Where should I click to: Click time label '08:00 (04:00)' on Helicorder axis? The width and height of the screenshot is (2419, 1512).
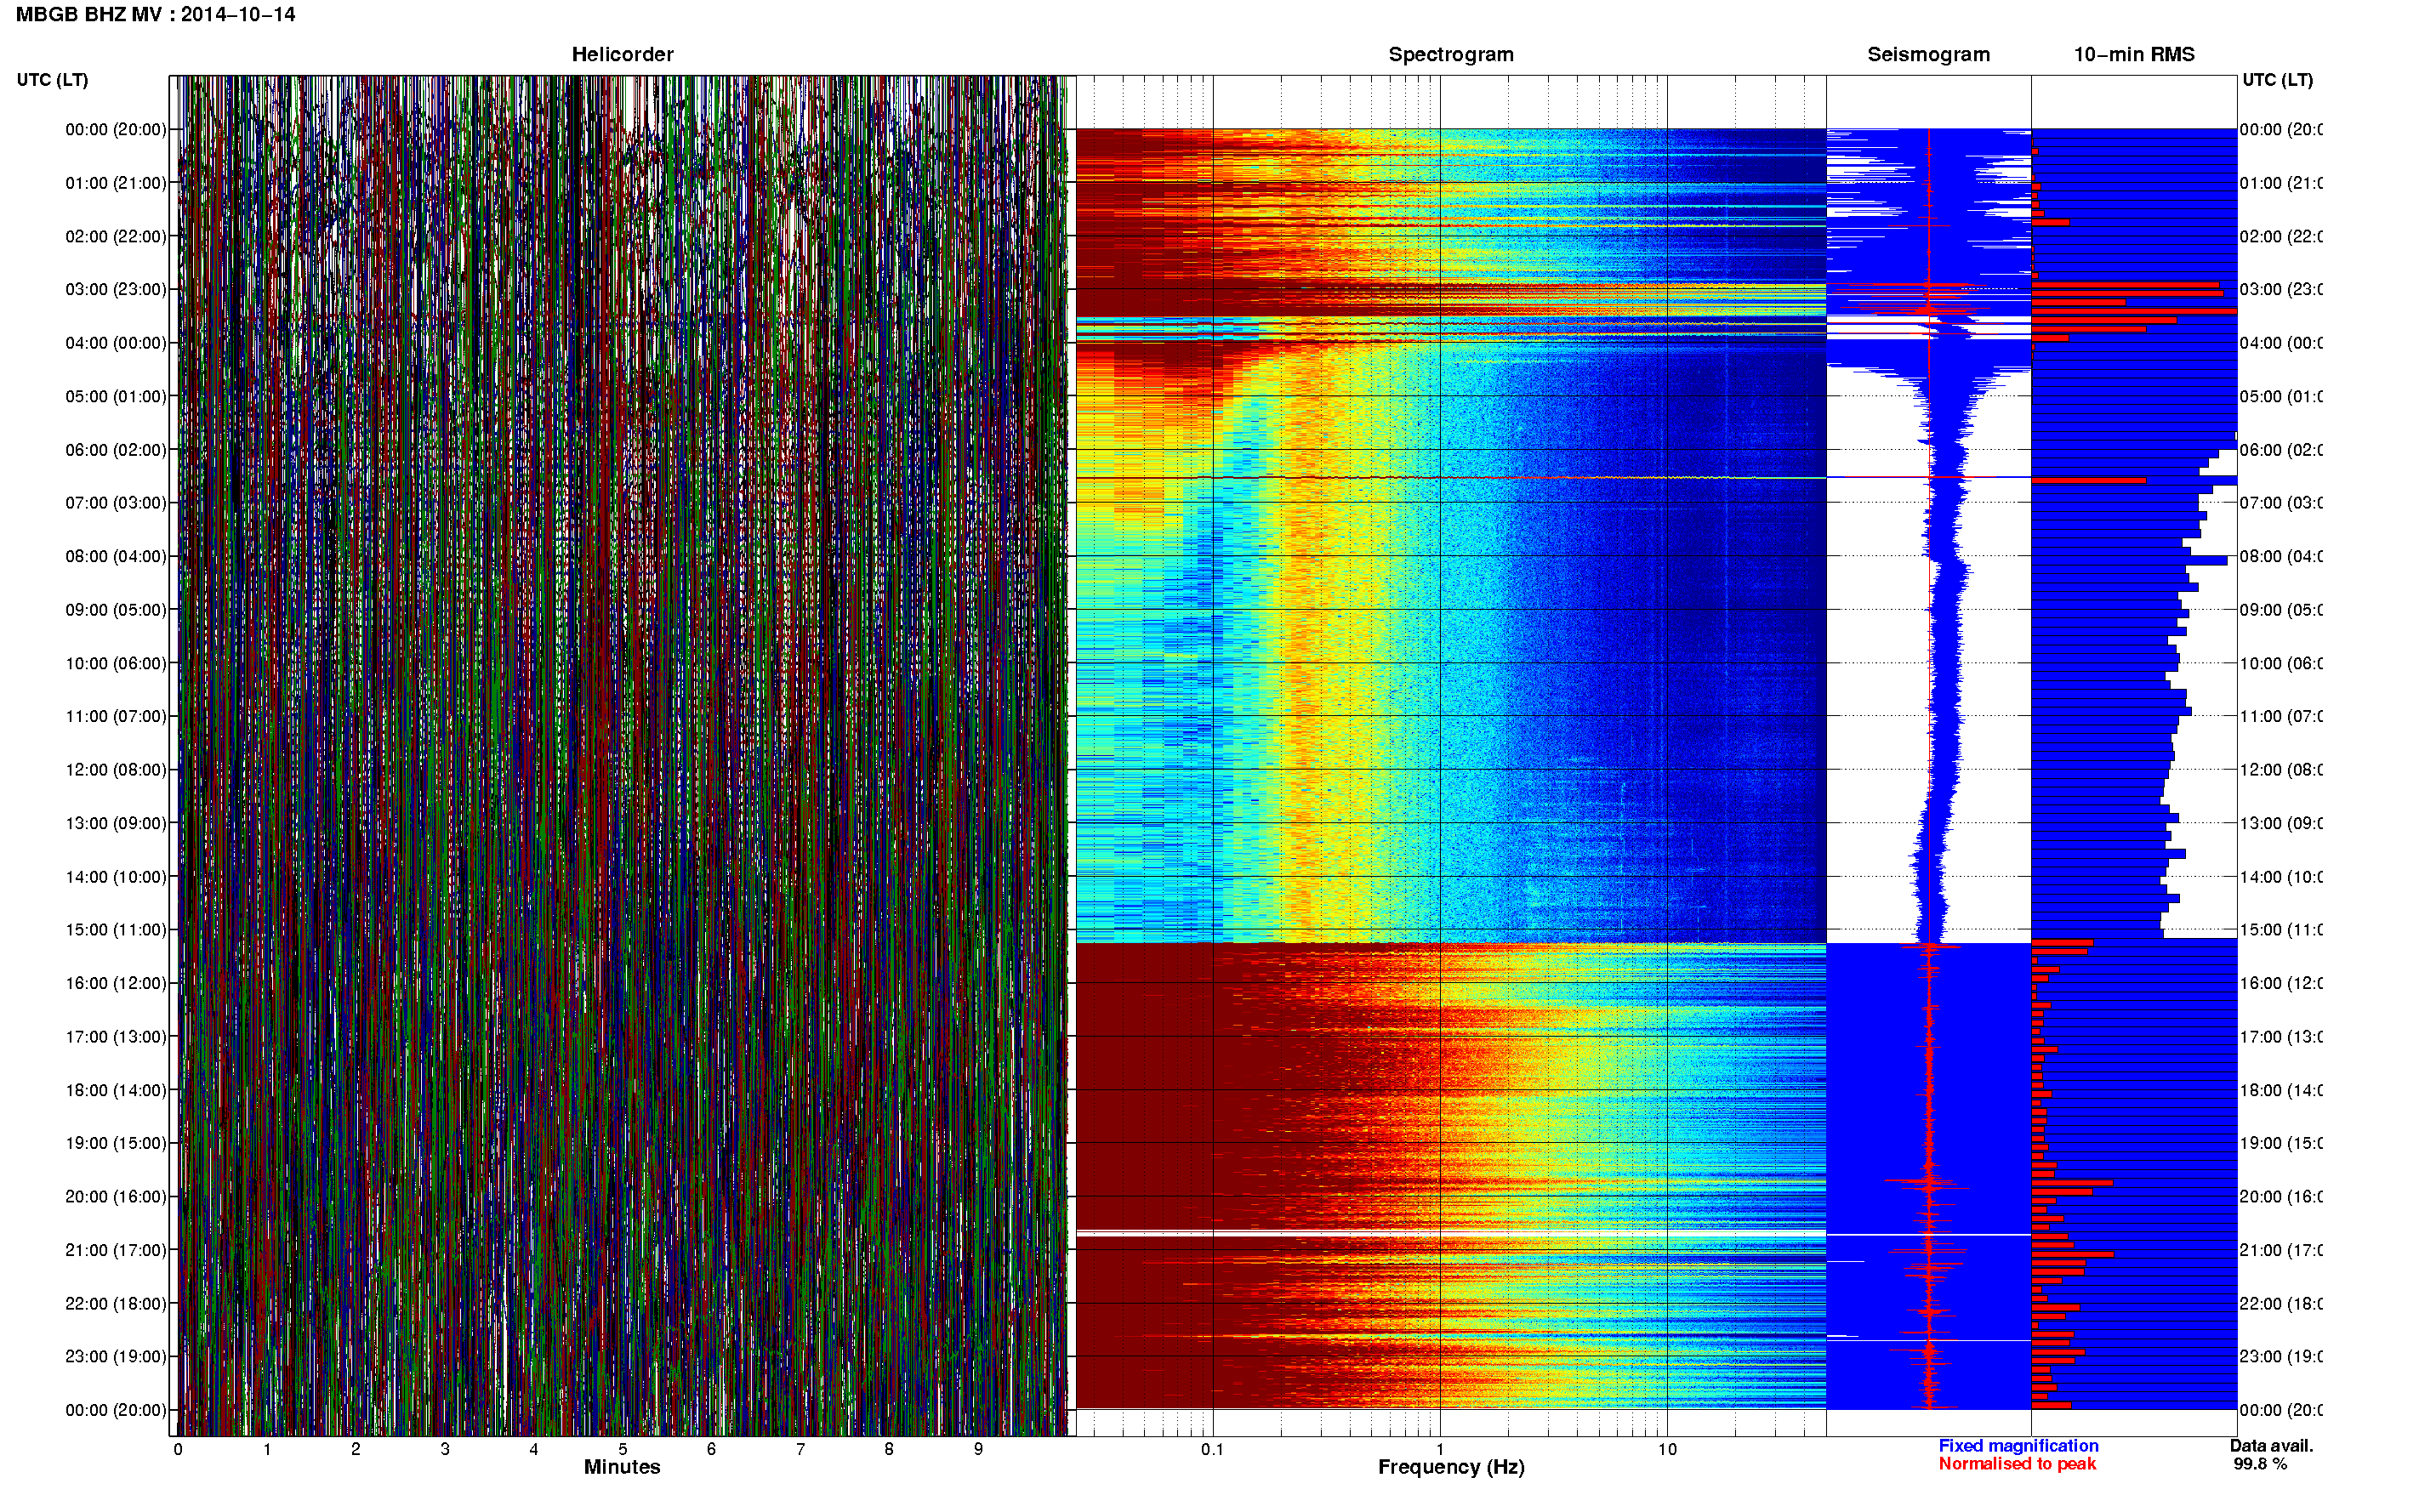pos(116,556)
